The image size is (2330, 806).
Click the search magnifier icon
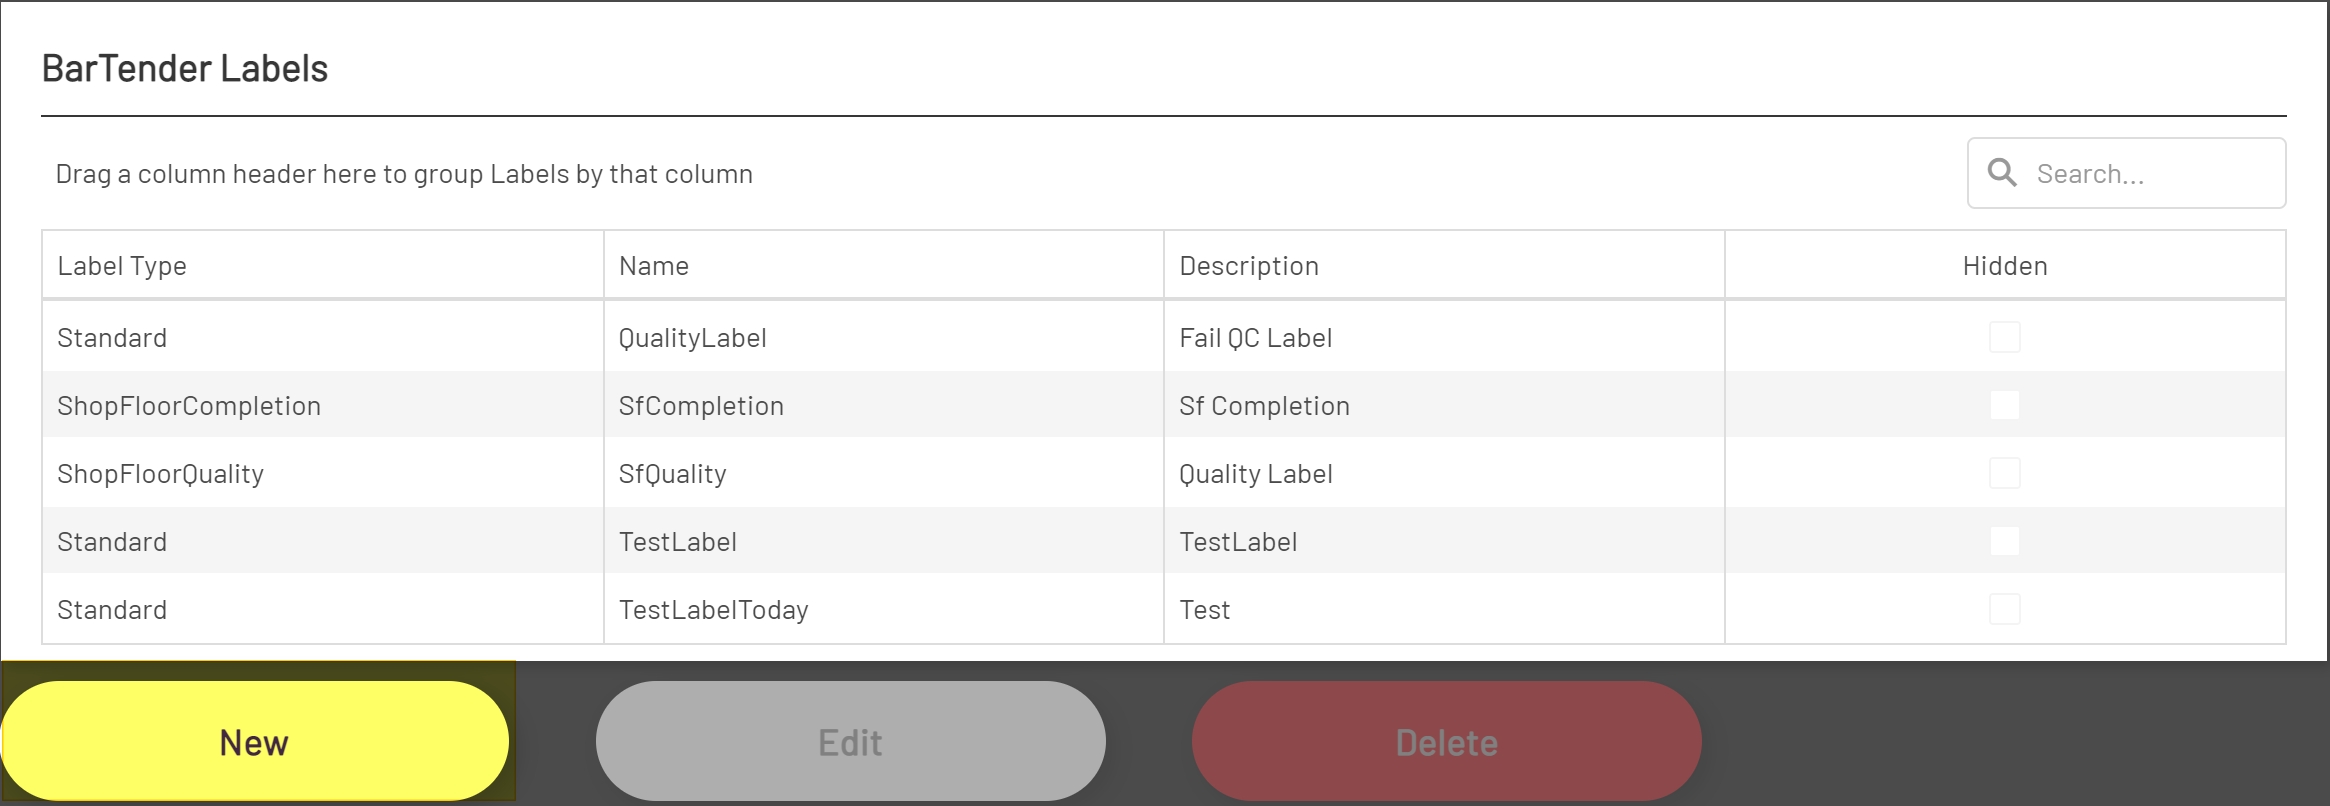click(x=2001, y=173)
